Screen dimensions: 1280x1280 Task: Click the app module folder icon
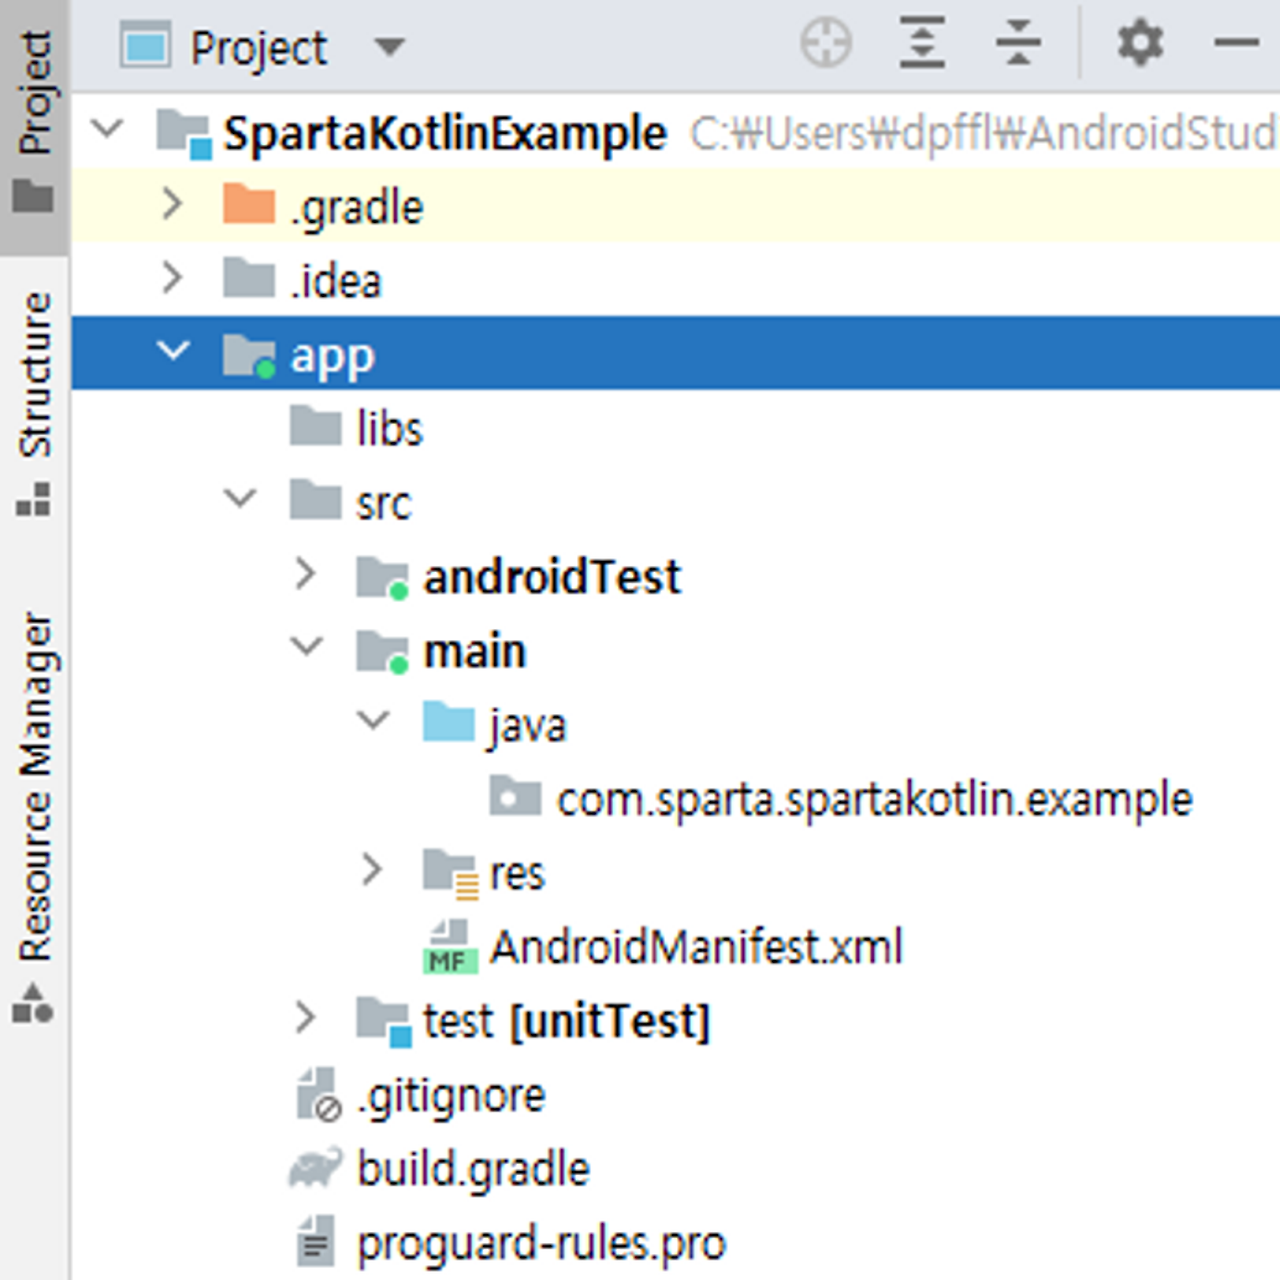click(249, 355)
